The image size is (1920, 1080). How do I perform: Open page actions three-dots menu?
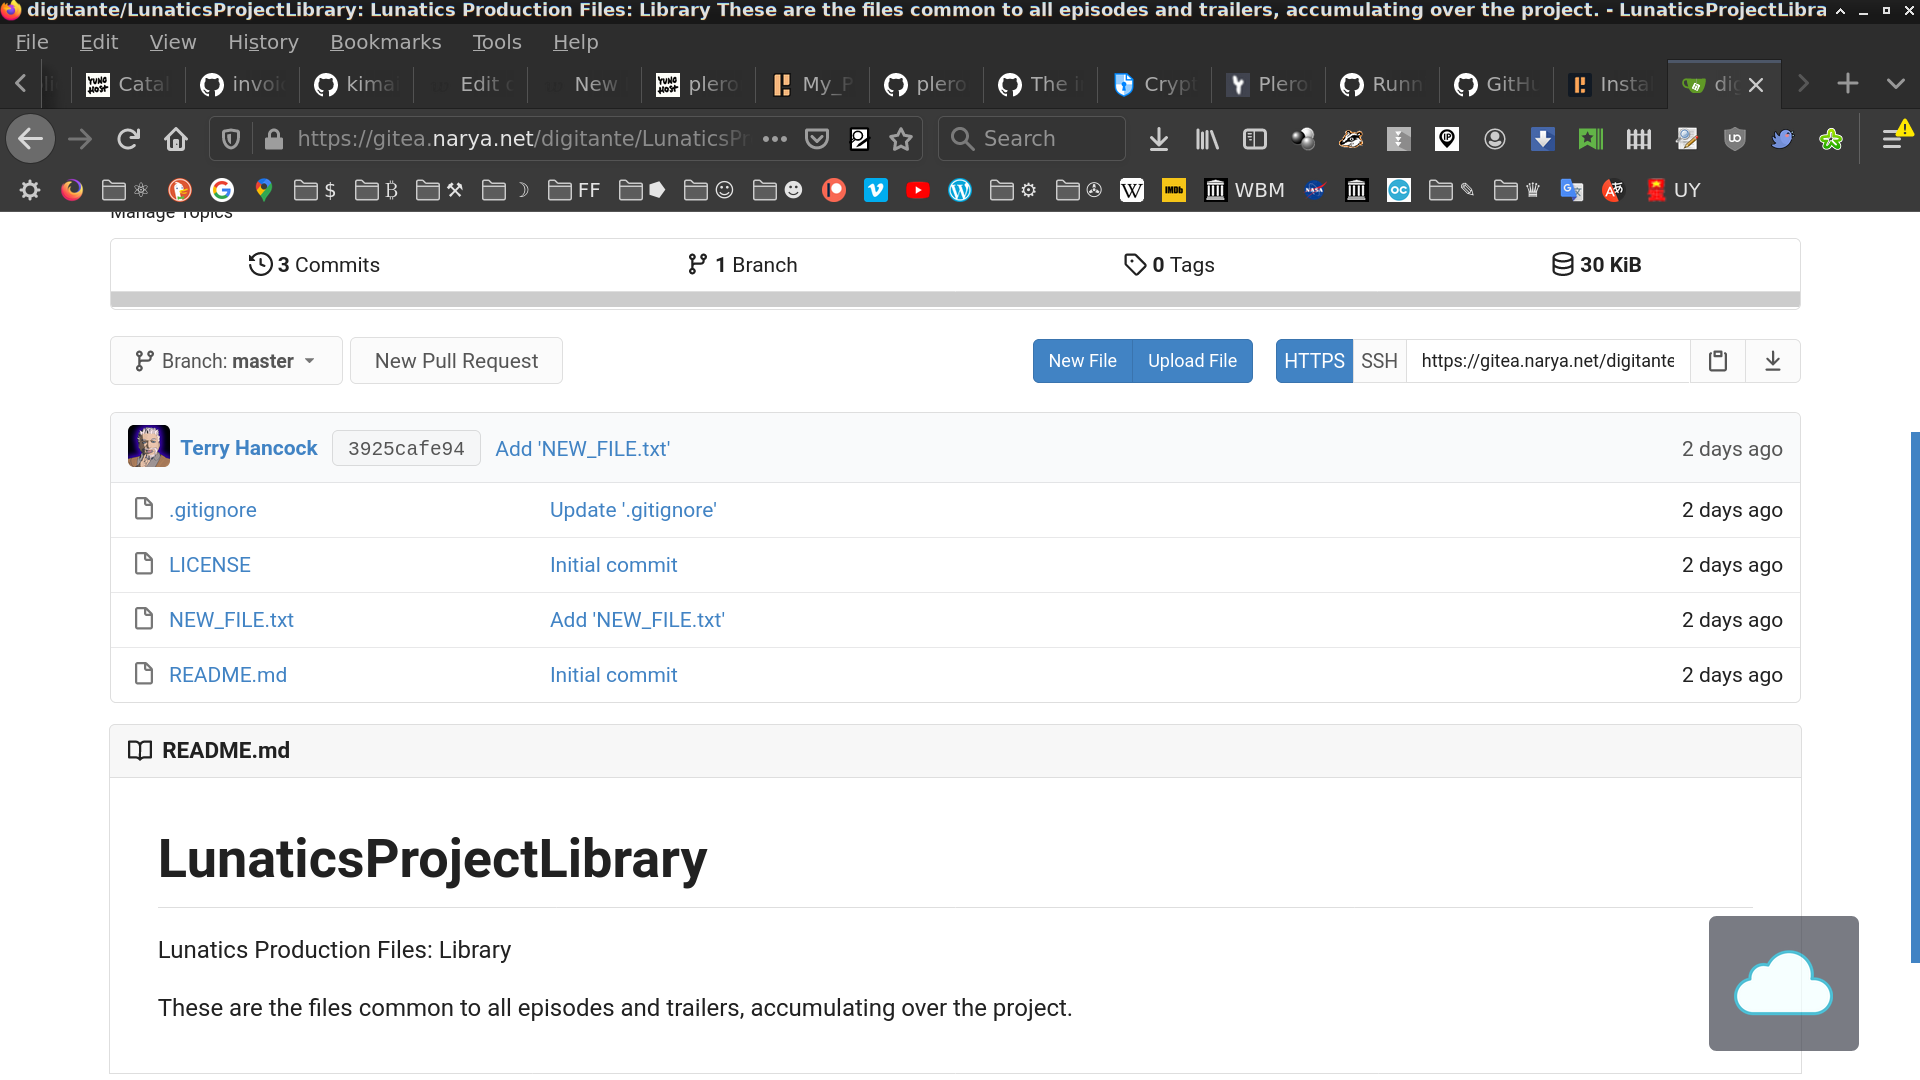pos(774,139)
